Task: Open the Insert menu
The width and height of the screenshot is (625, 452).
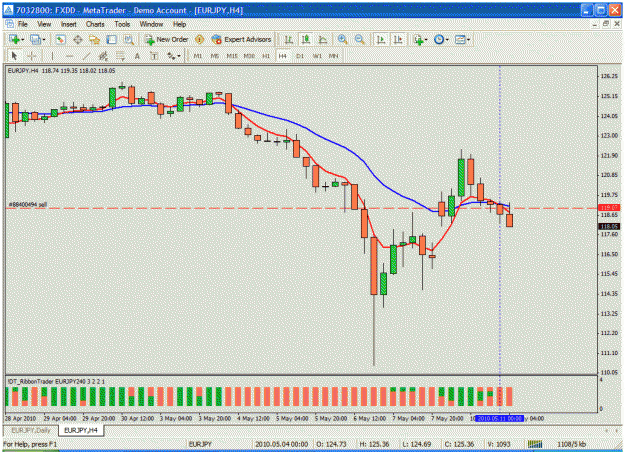Action: coord(69,24)
